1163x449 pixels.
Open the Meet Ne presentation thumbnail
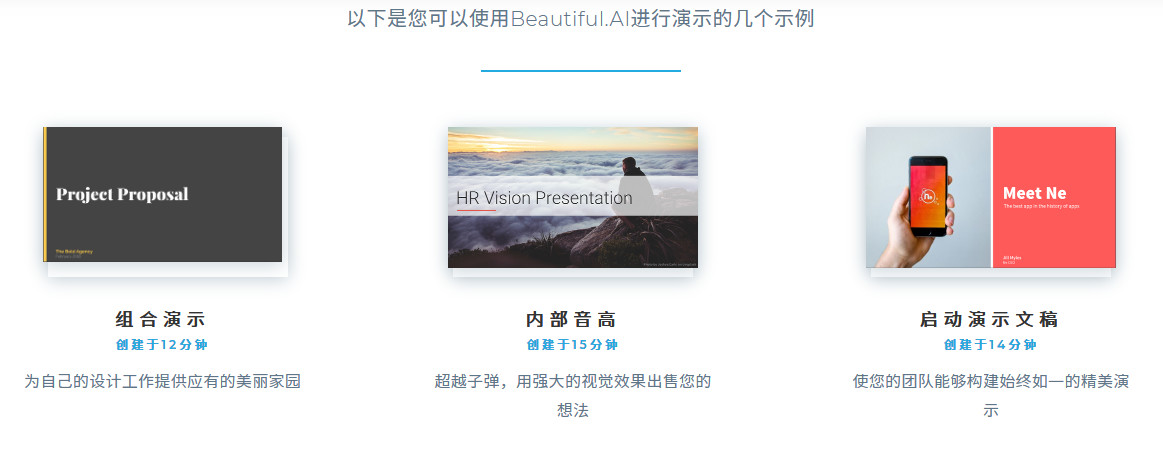(991, 197)
